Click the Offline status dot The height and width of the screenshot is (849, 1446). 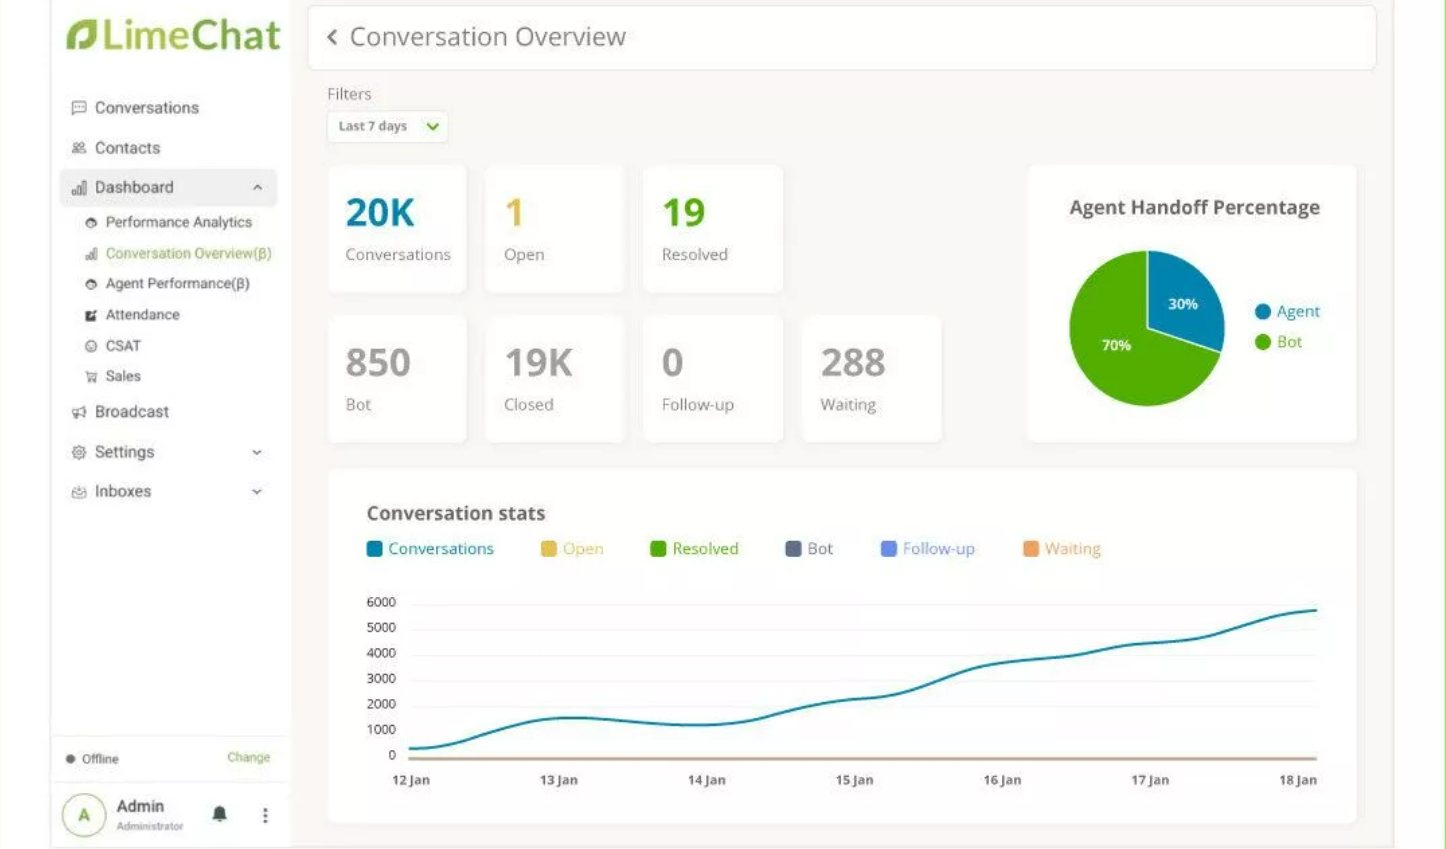coord(70,759)
